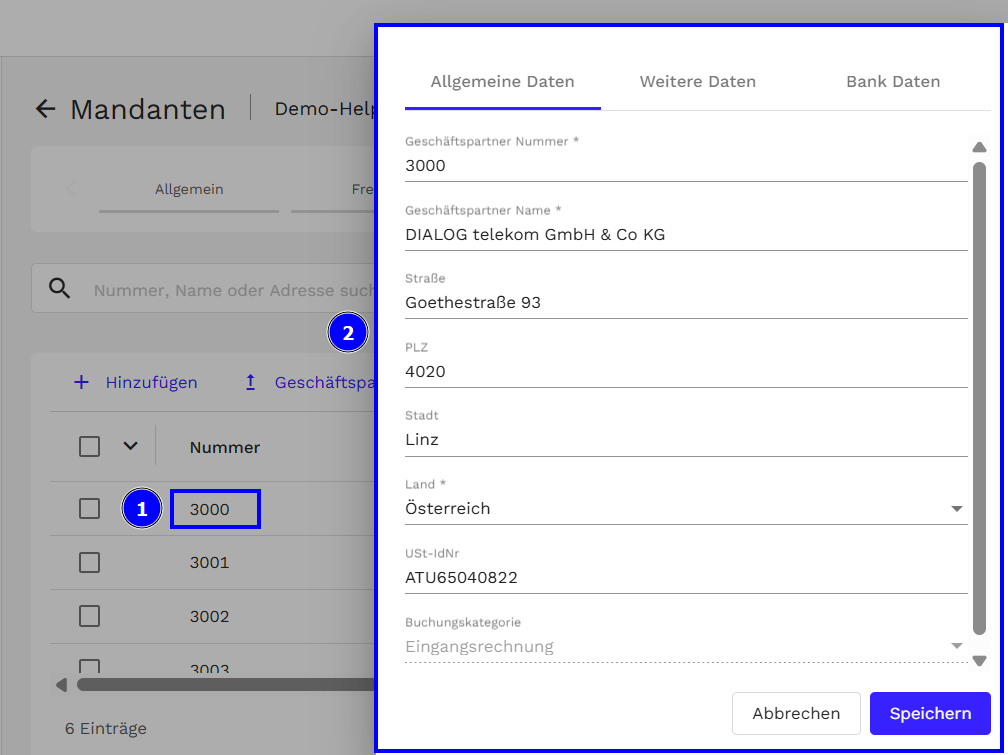Switch to the Bank Daten tab
The image size is (1008, 755).
click(x=892, y=82)
